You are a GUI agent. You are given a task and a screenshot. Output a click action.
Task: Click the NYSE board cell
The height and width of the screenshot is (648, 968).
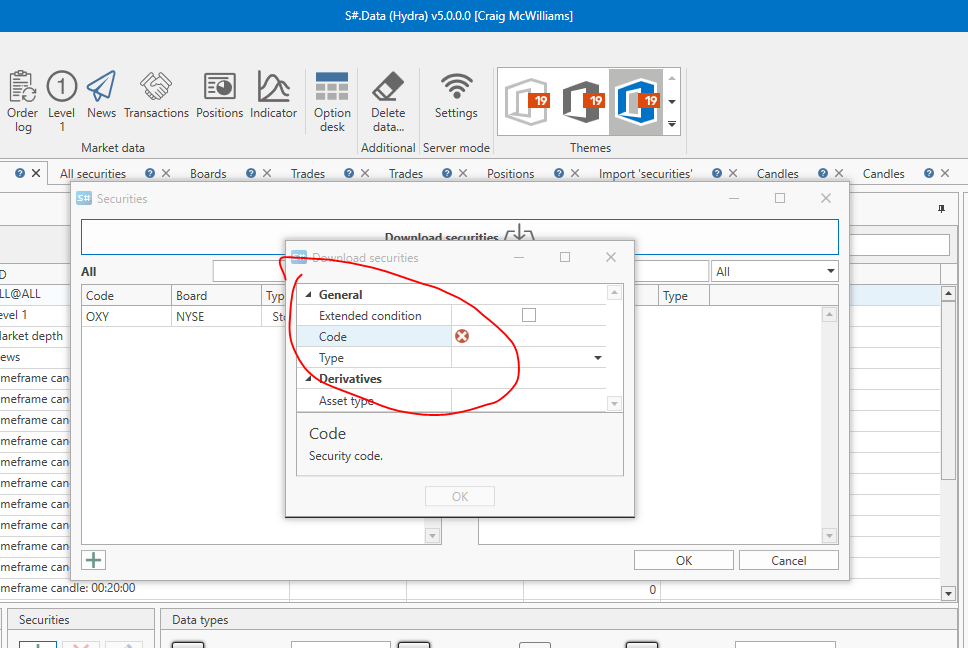point(215,317)
